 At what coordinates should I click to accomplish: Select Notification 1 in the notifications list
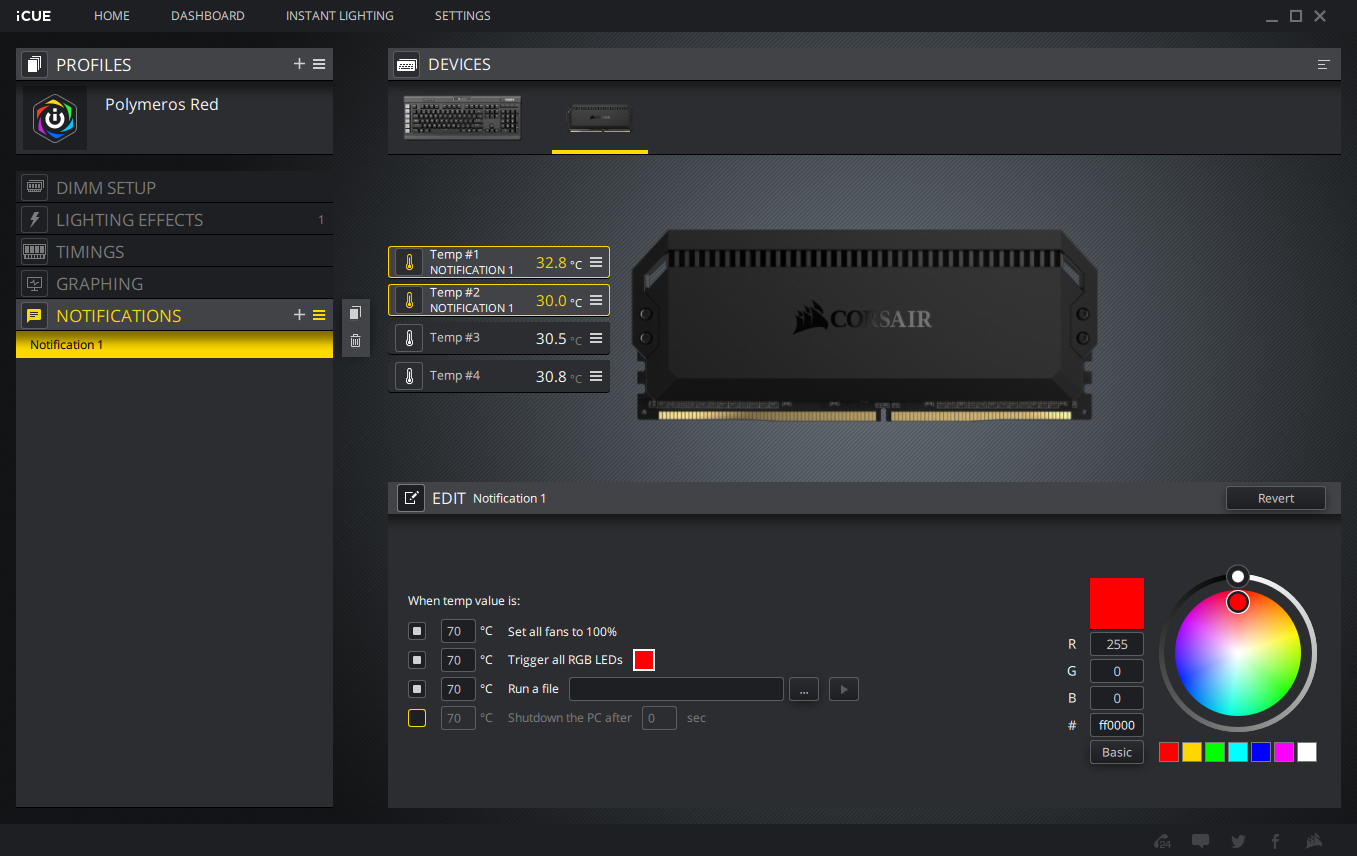175,345
